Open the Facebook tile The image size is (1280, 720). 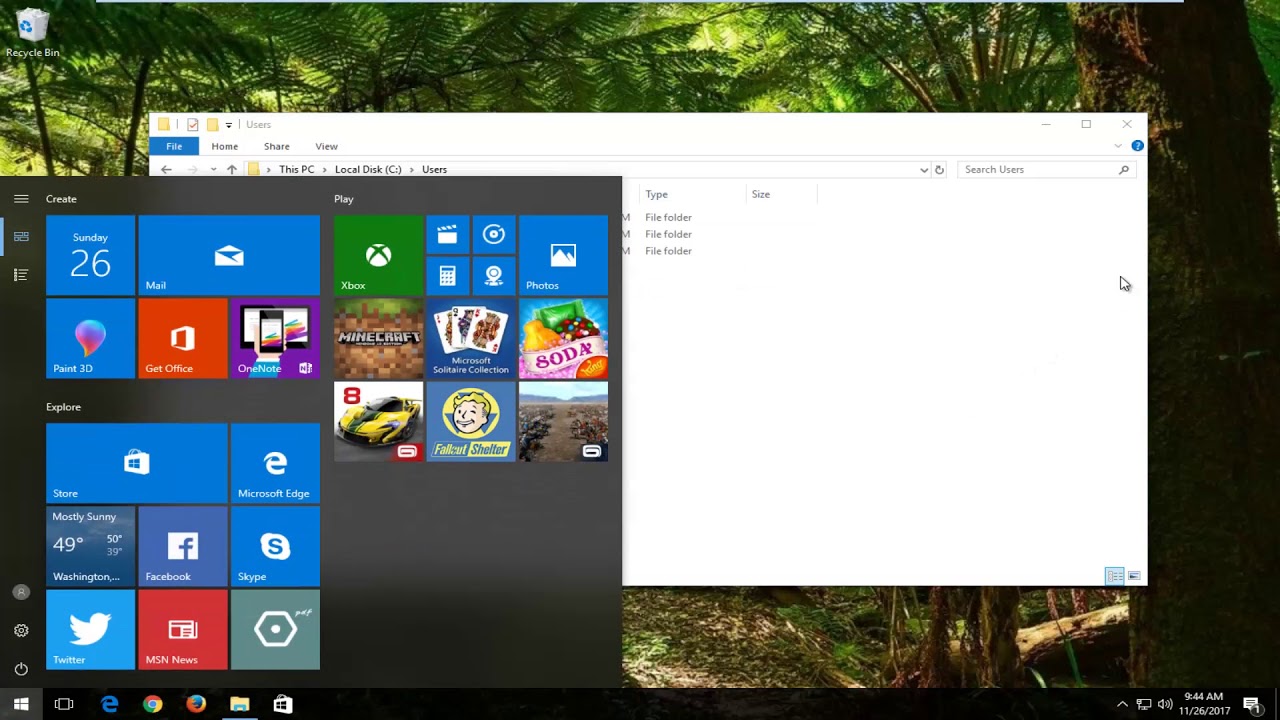pyautogui.click(x=183, y=546)
